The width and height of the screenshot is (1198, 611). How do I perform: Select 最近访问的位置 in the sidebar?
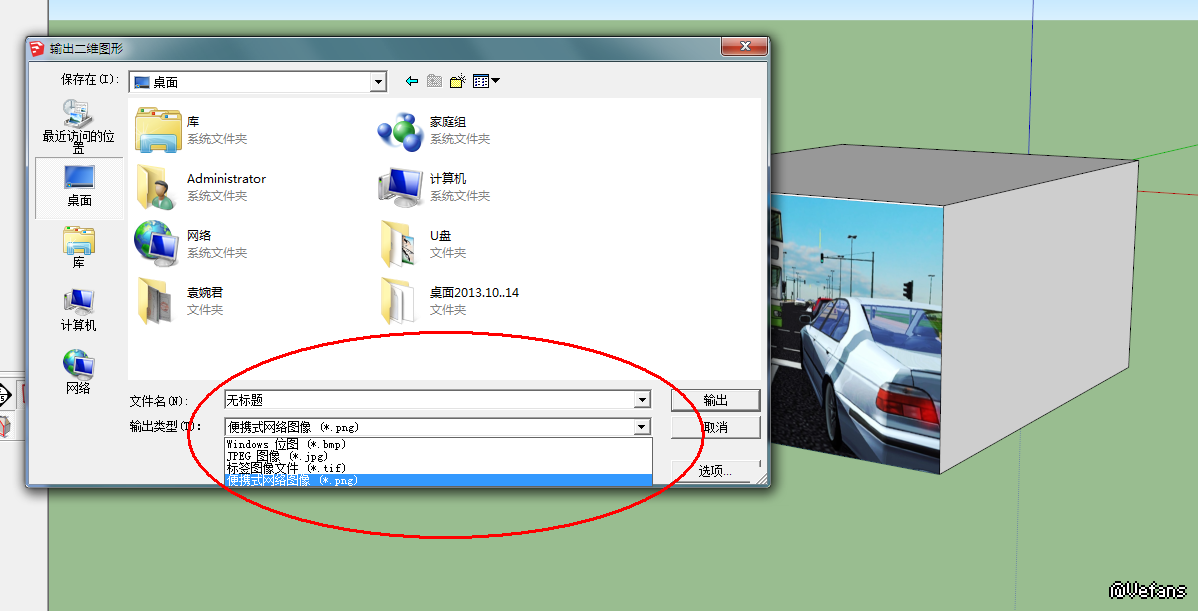click(x=79, y=126)
